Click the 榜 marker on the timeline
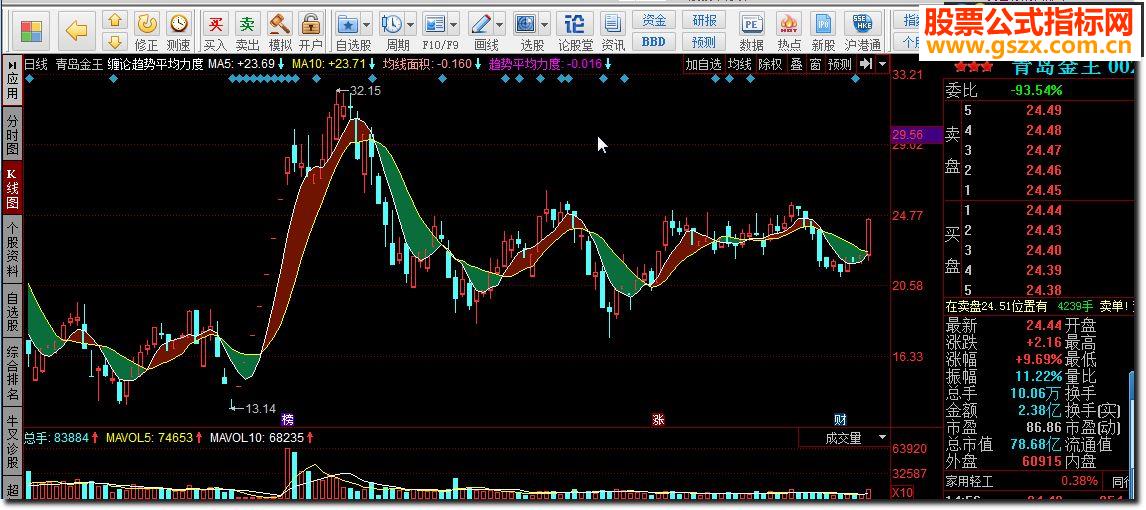The width and height of the screenshot is (1146, 510). tap(288, 419)
